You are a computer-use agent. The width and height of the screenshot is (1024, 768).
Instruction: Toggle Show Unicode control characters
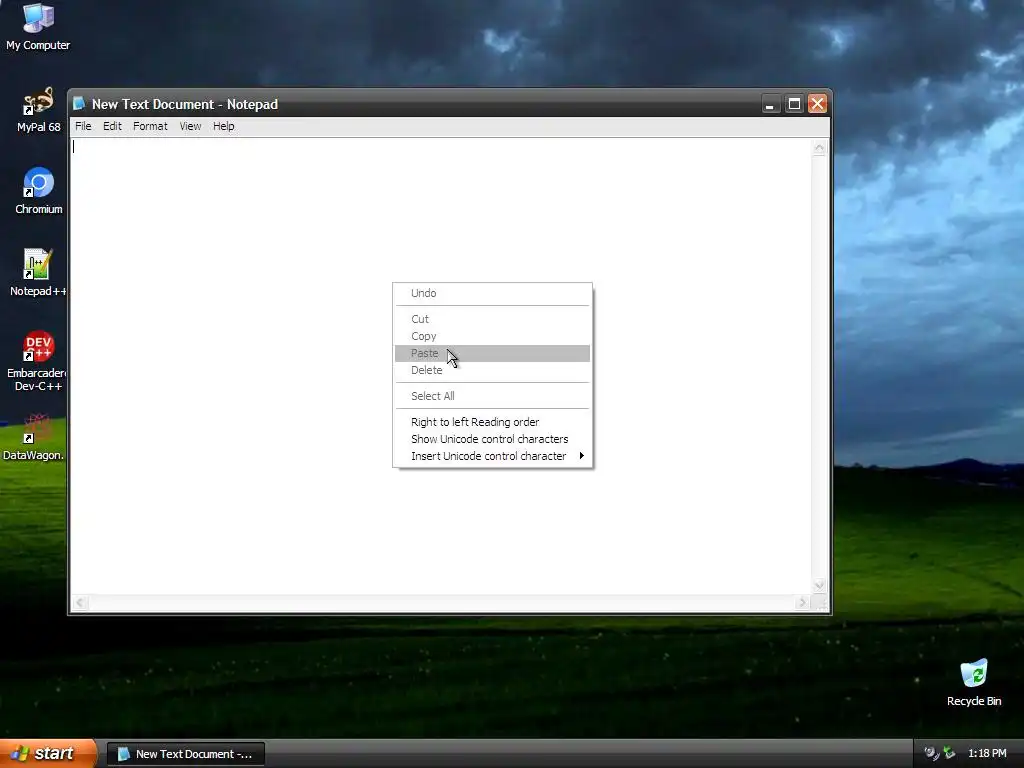[492, 439]
